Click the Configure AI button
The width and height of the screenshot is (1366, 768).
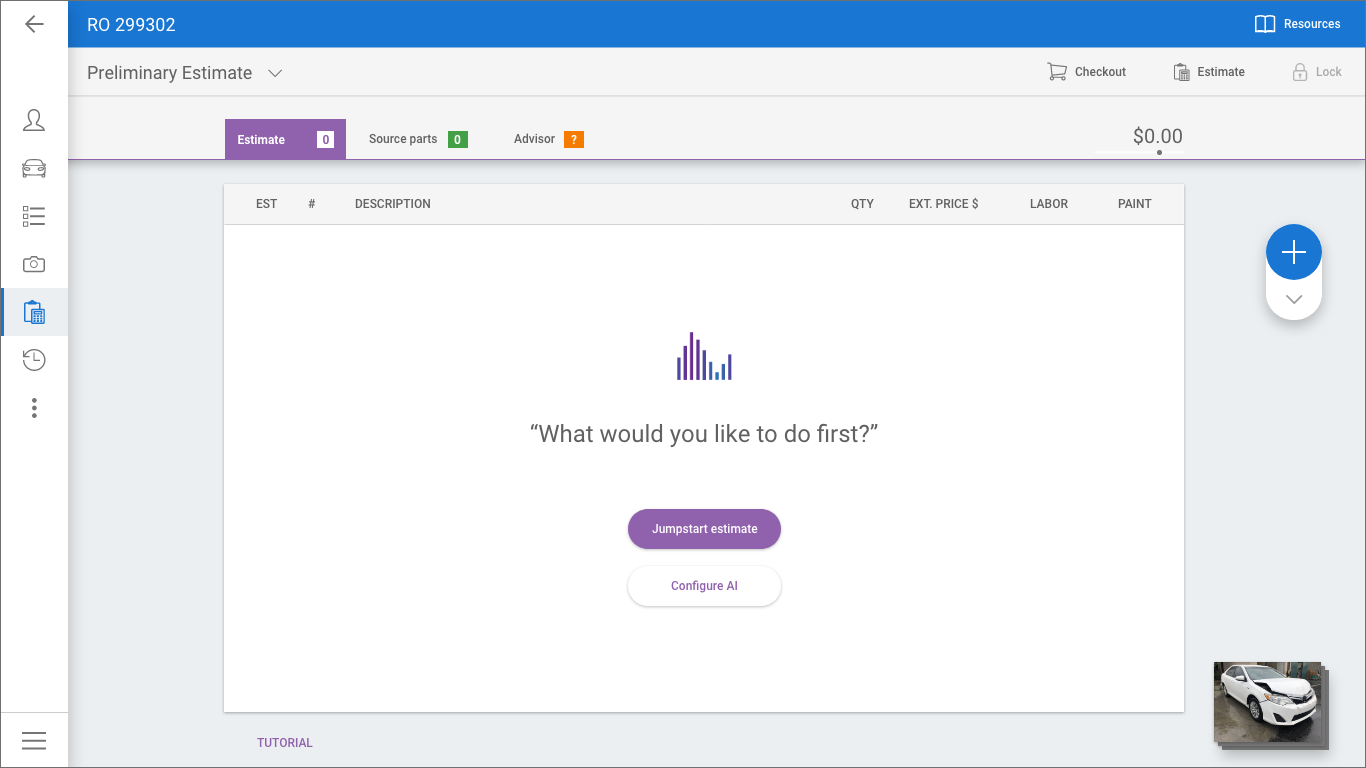point(704,586)
